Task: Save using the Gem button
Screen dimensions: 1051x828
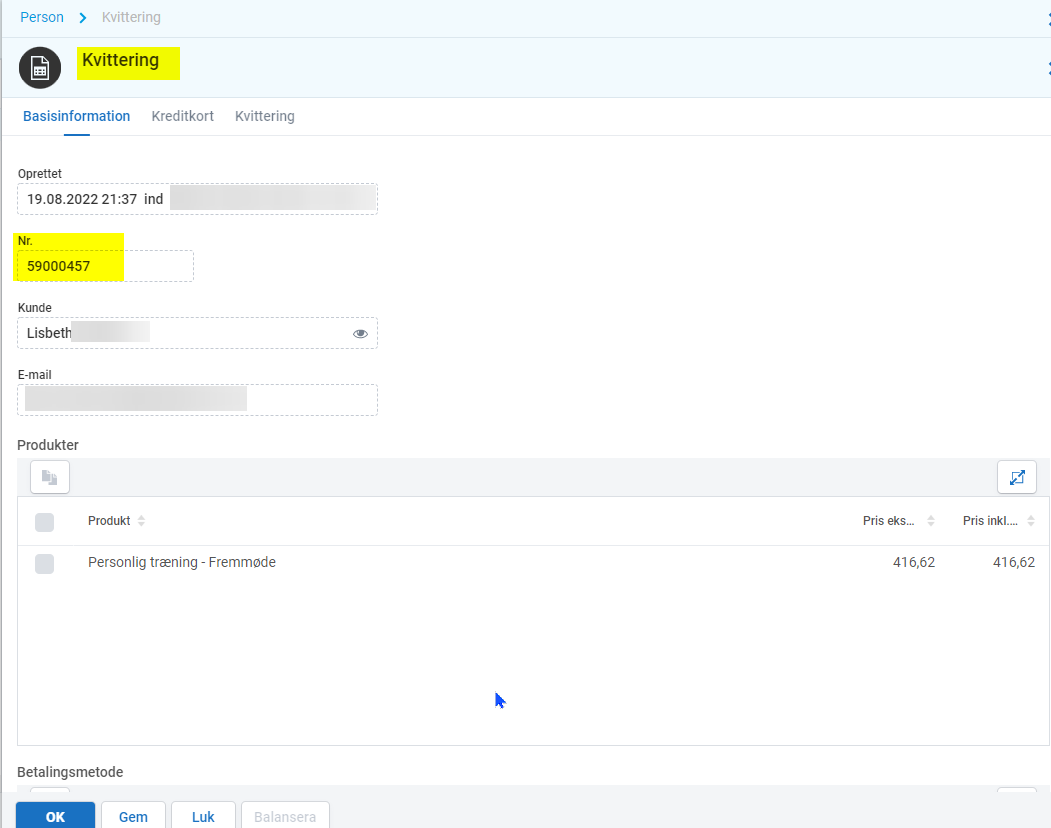Action: 133,816
